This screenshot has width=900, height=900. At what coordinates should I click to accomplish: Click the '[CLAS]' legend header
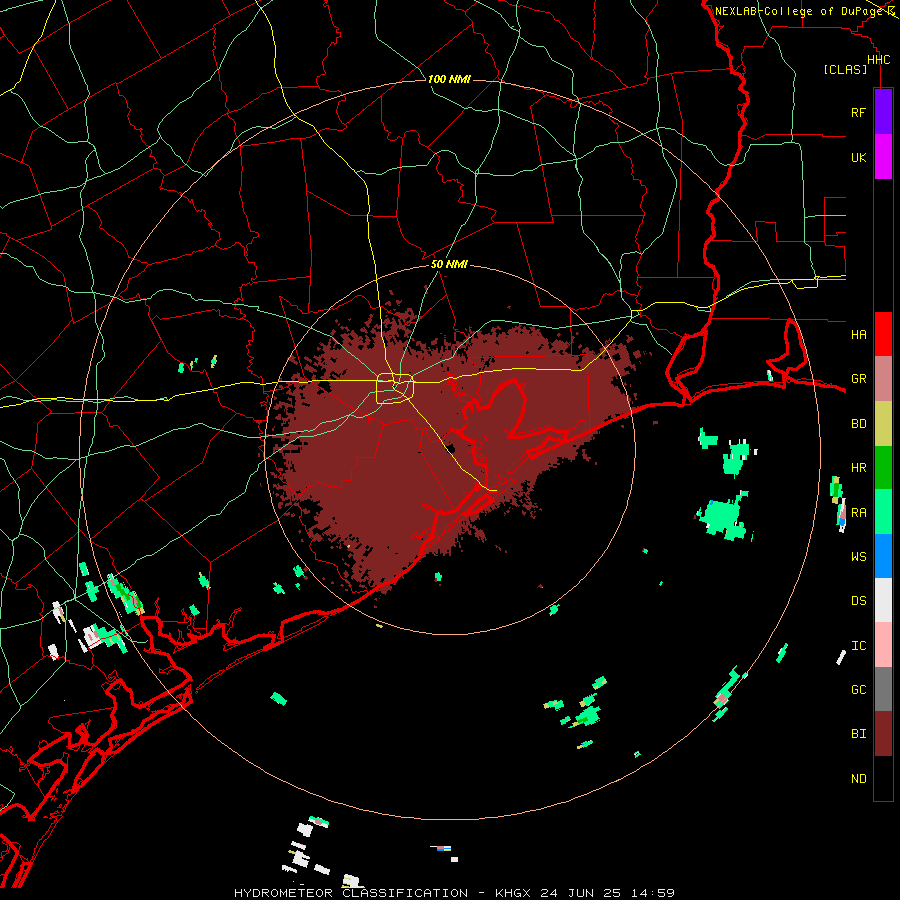pos(845,69)
